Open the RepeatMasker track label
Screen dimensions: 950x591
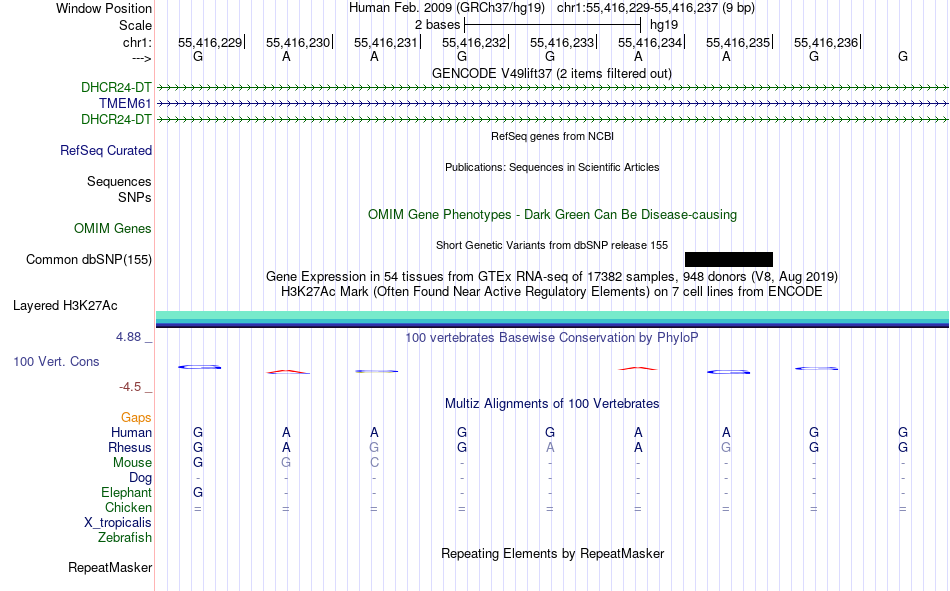tap(110, 567)
